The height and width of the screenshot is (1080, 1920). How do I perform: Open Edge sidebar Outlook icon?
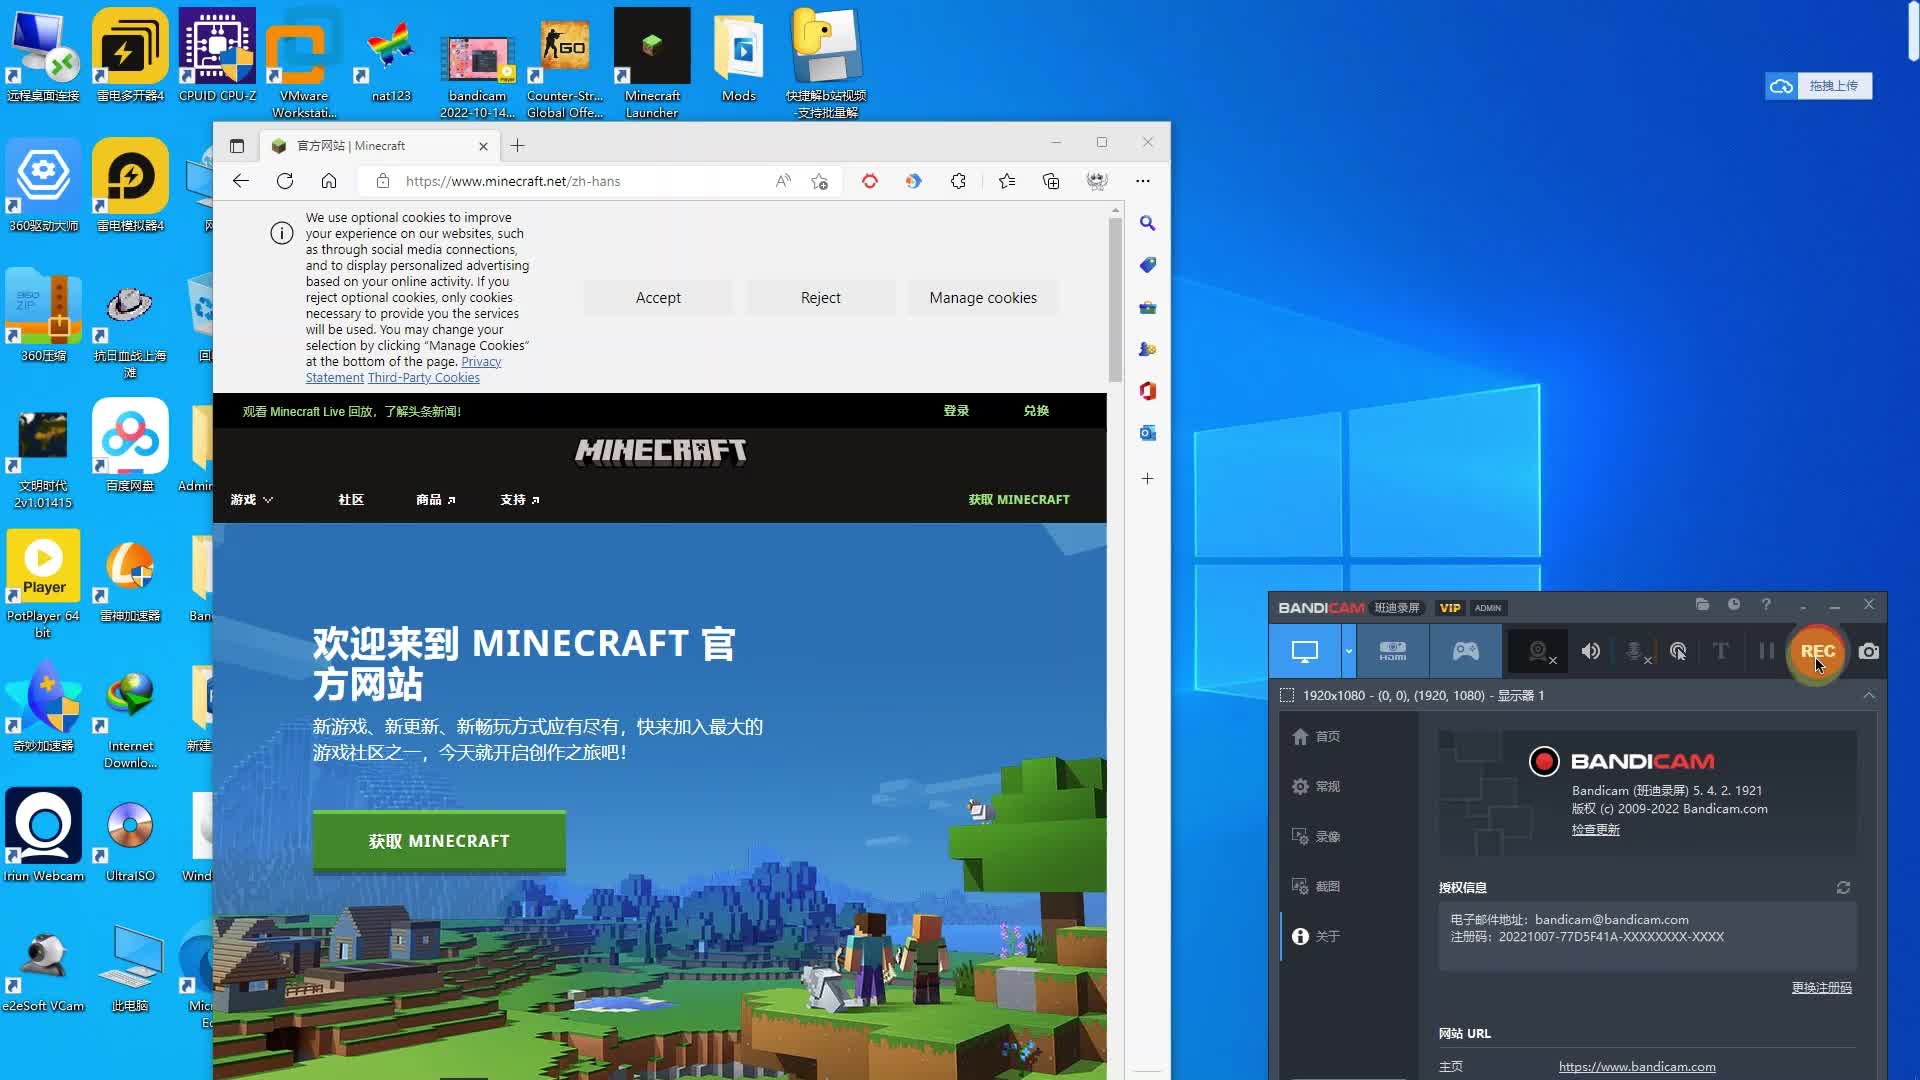click(x=1148, y=433)
